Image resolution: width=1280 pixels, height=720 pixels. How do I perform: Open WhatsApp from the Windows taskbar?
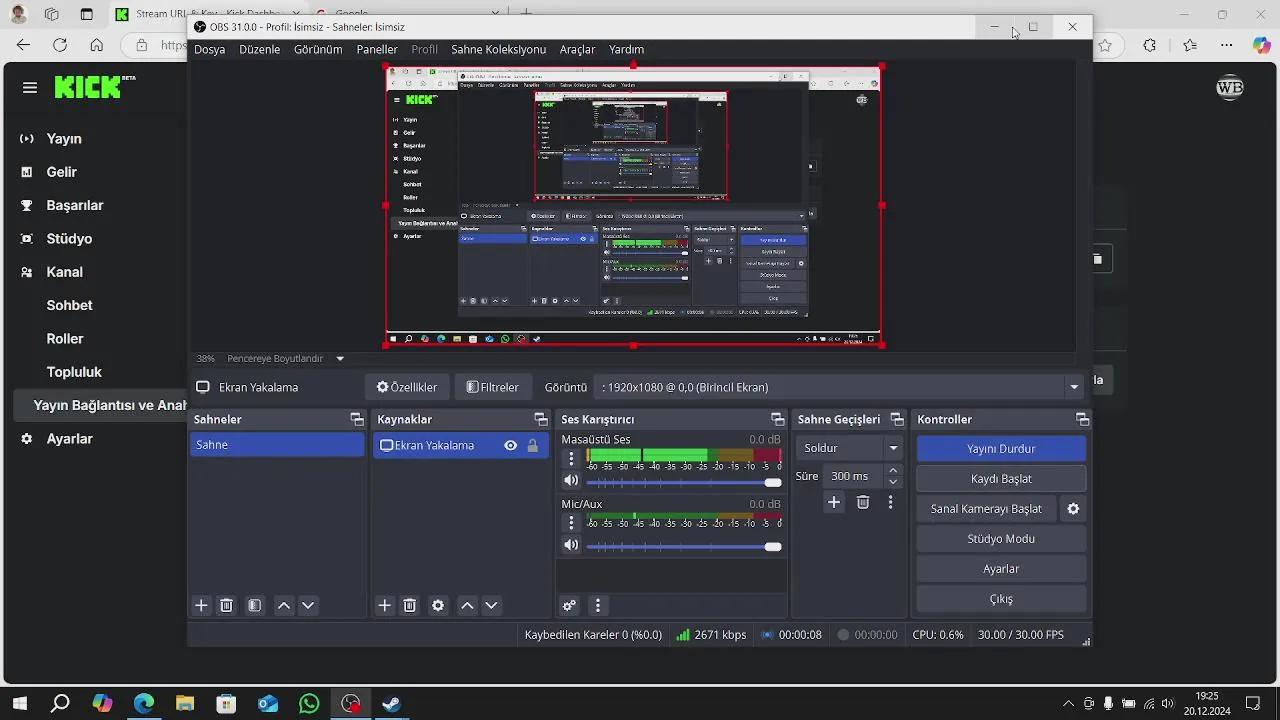[x=309, y=703]
